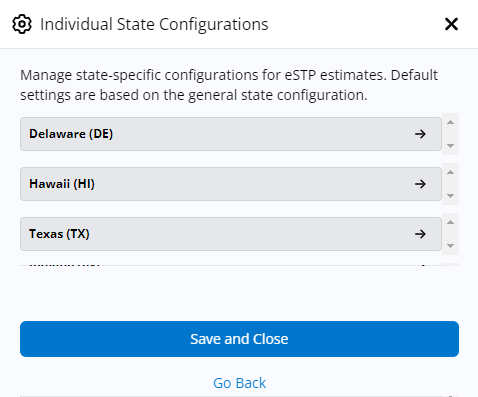Click the right arrow icon on Texas row
Screen dimensions: 478x397
coord(420,234)
